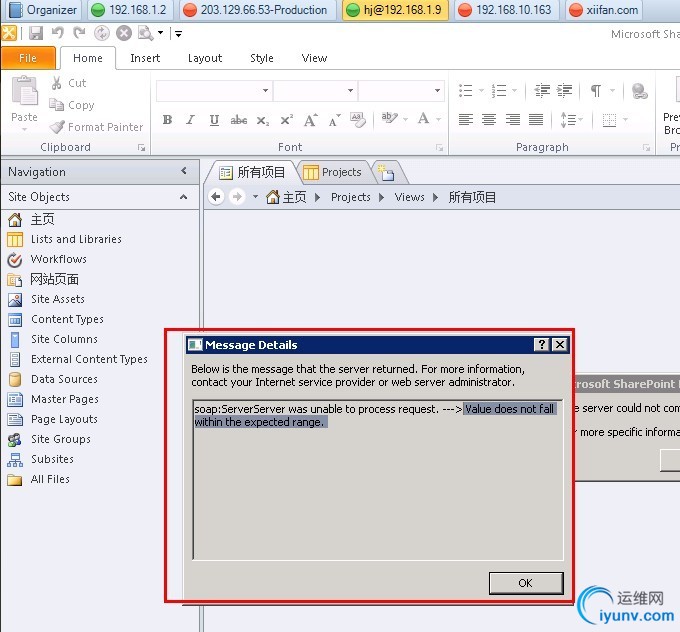Screen dimensions: 680x632
Task: Switch to the Home ribbon tab
Action: (x=88, y=58)
